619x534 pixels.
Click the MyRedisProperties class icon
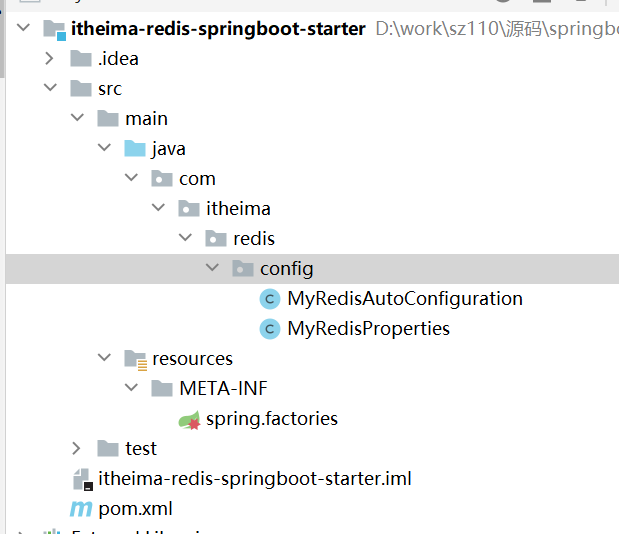[269, 329]
